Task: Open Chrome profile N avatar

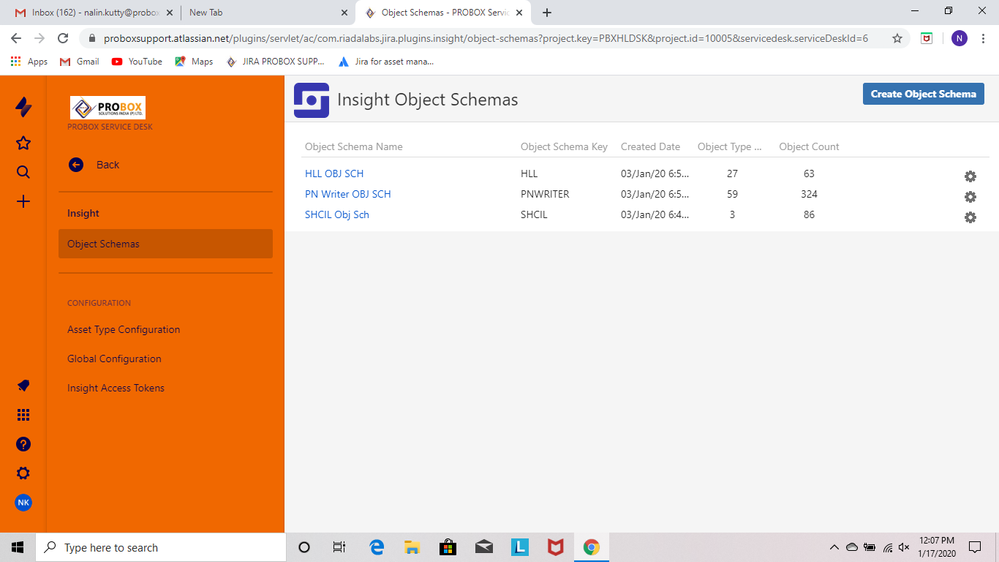Action: [959, 38]
